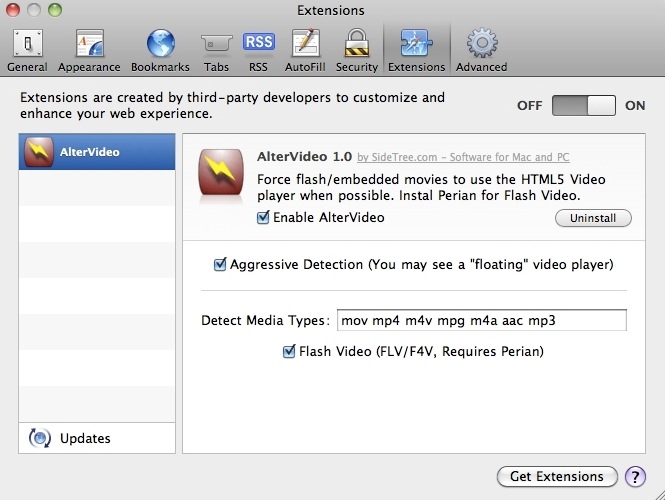
Task: Select the Extensions puzzle-piece pane
Action: [416, 50]
